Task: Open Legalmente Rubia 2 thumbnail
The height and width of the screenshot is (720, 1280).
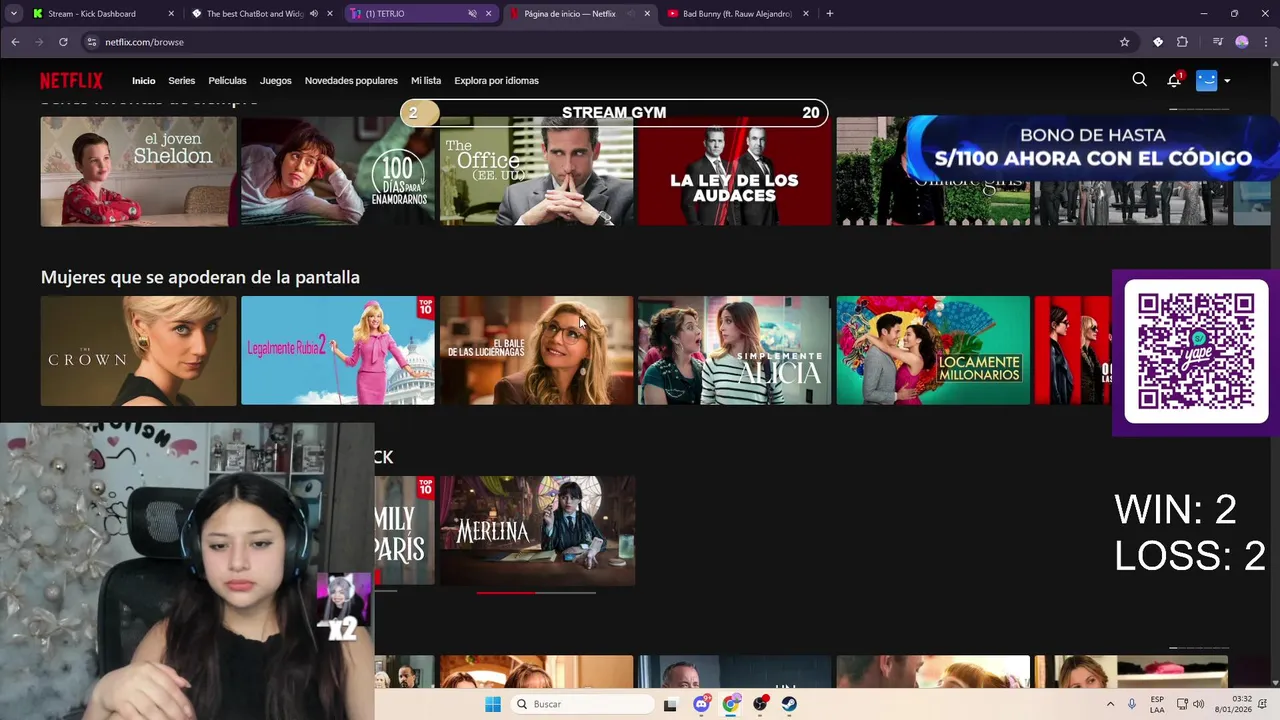Action: (338, 350)
